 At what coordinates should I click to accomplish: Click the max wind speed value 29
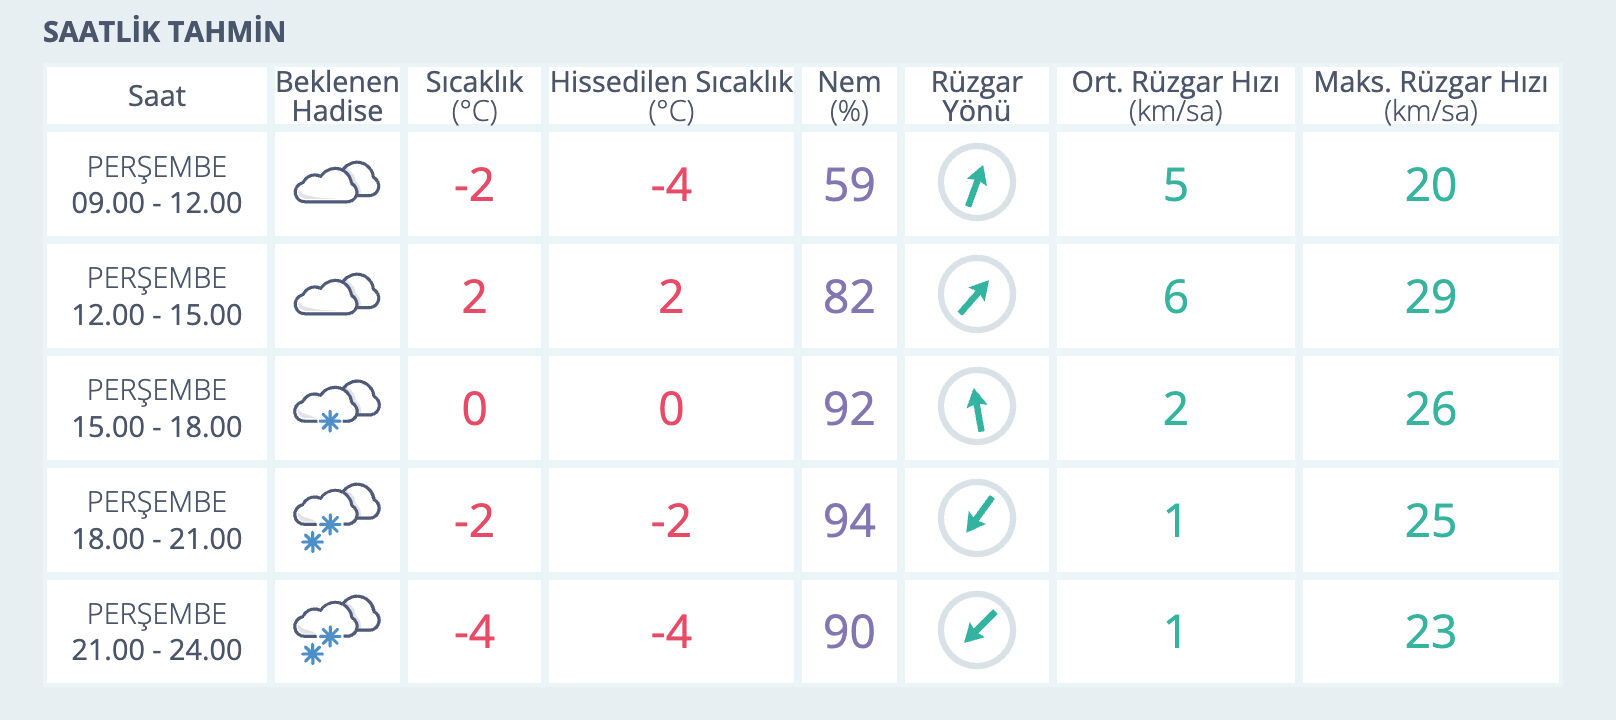(1430, 296)
